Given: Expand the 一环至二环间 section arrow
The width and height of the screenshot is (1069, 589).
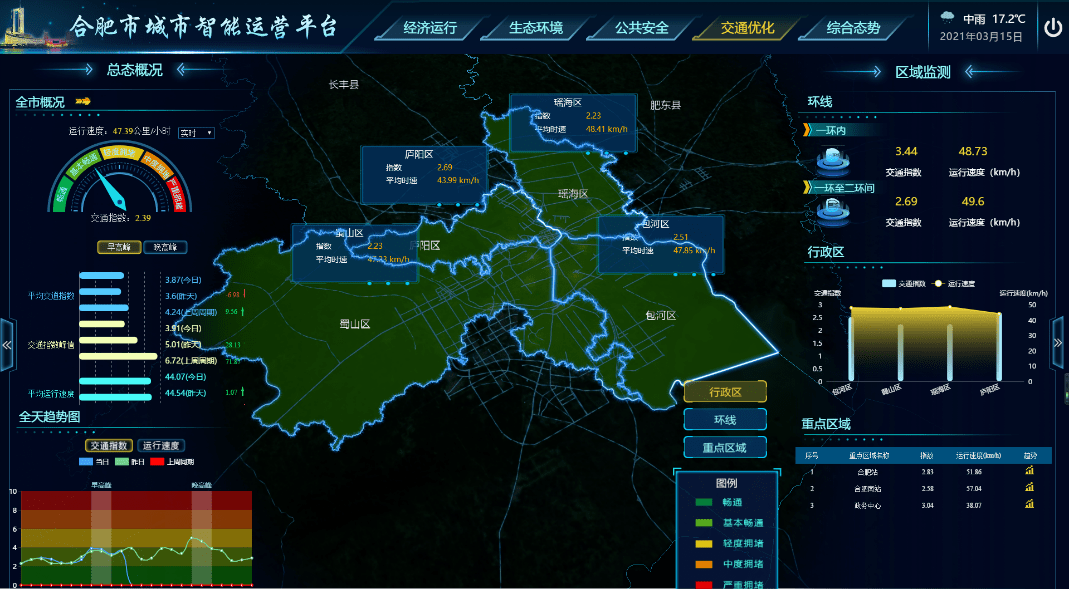Looking at the screenshot, I should point(807,187).
